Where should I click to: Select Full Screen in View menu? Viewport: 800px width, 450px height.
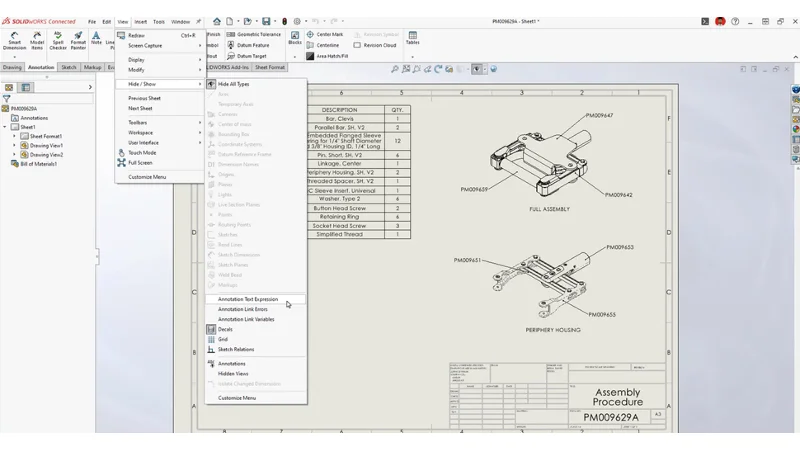pyautogui.click(x=140, y=162)
